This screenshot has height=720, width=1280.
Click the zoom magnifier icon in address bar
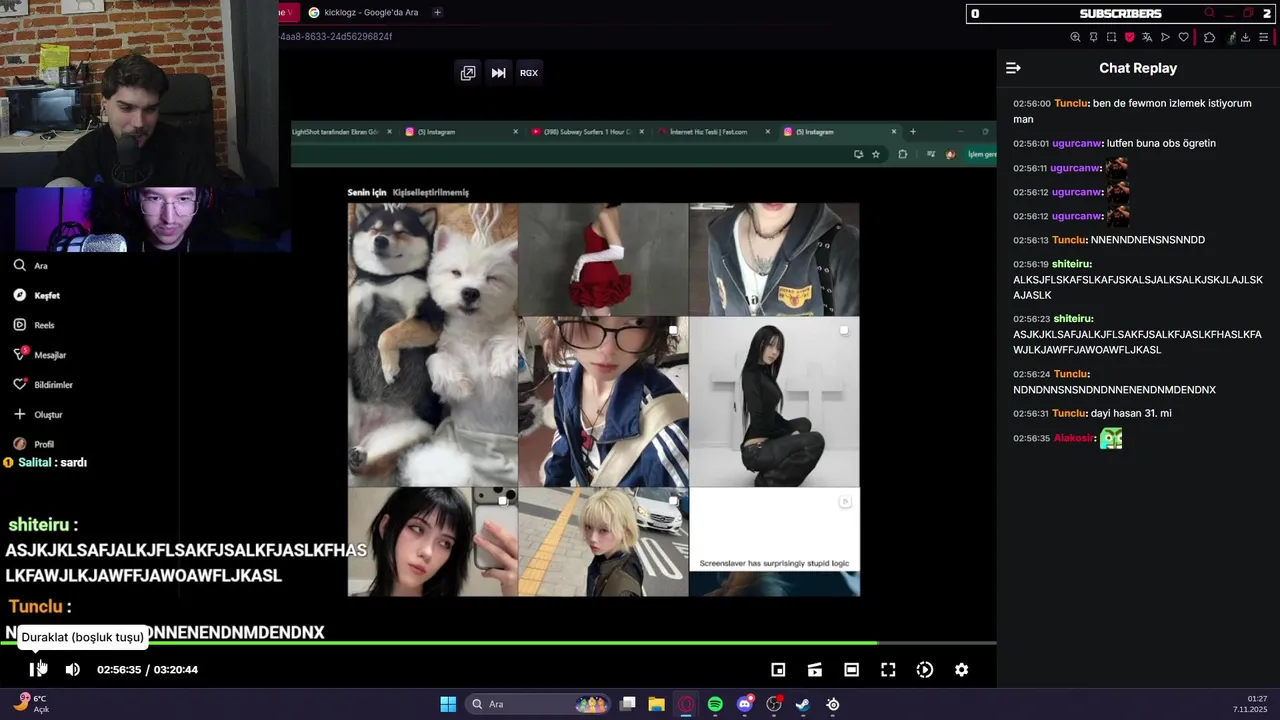tap(1075, 37)
